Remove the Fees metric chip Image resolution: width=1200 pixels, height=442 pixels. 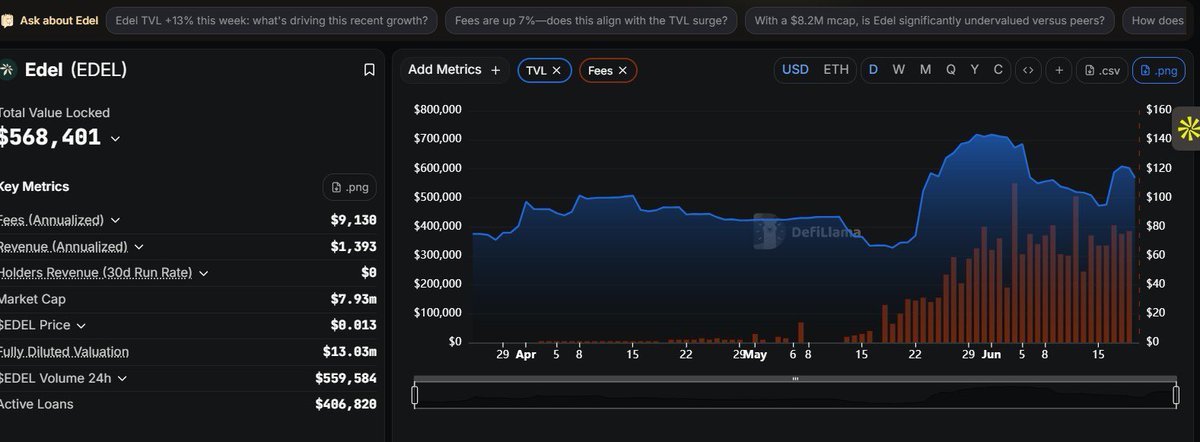pyautogui.click(x=623, y=70)
